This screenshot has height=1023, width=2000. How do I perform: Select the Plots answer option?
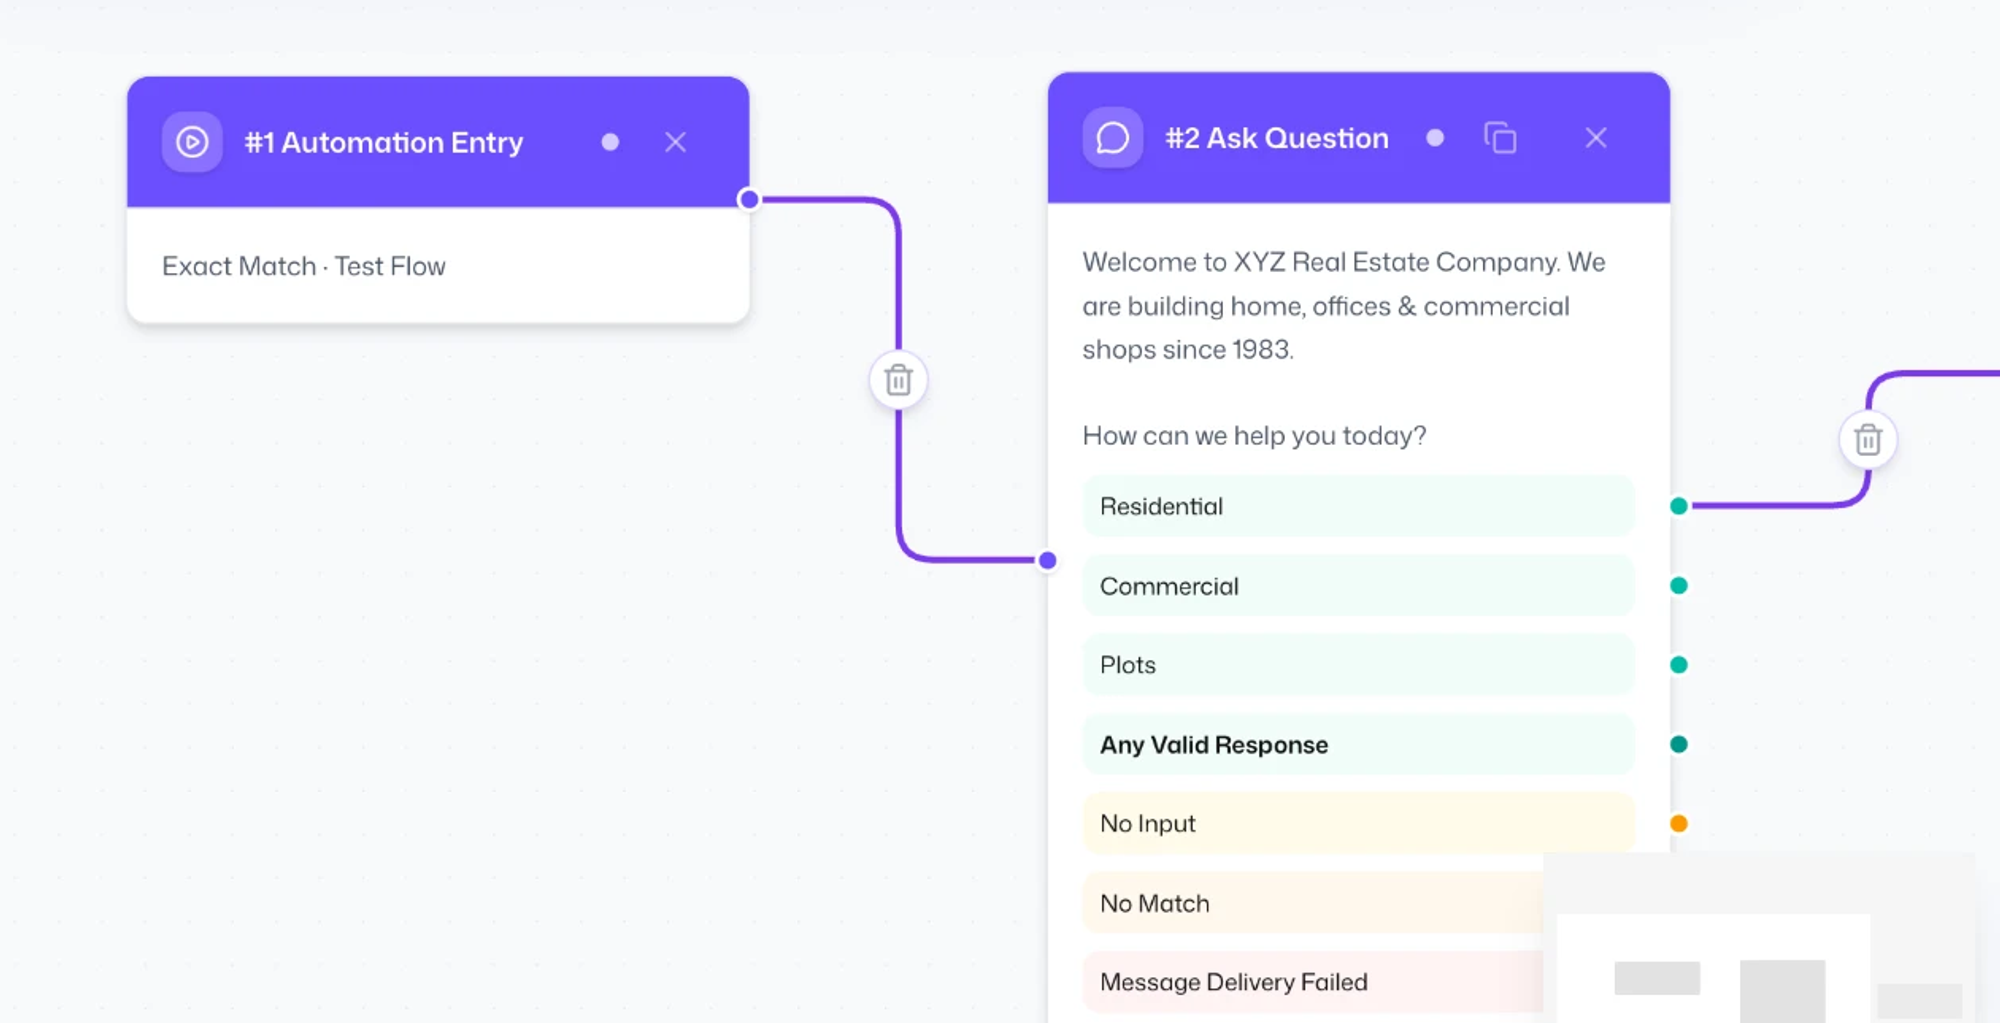[1358, 665]
